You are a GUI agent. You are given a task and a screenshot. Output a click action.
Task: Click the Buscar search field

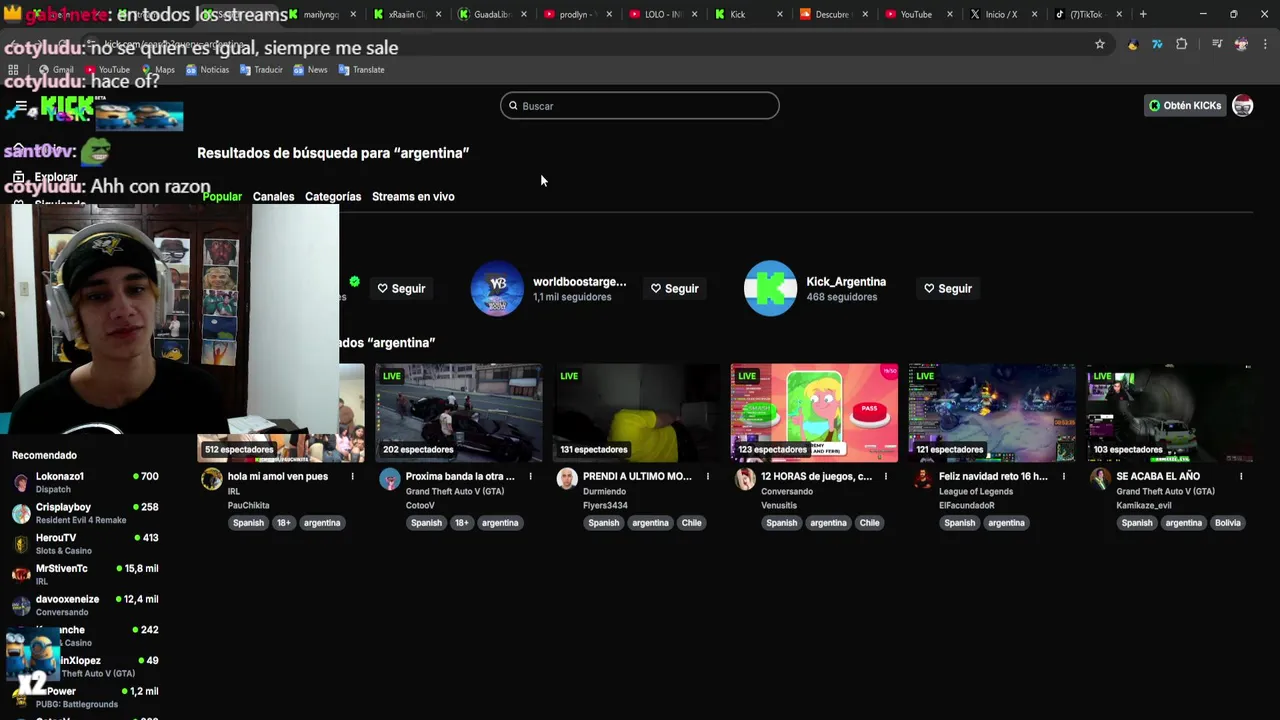coord(640,106)
